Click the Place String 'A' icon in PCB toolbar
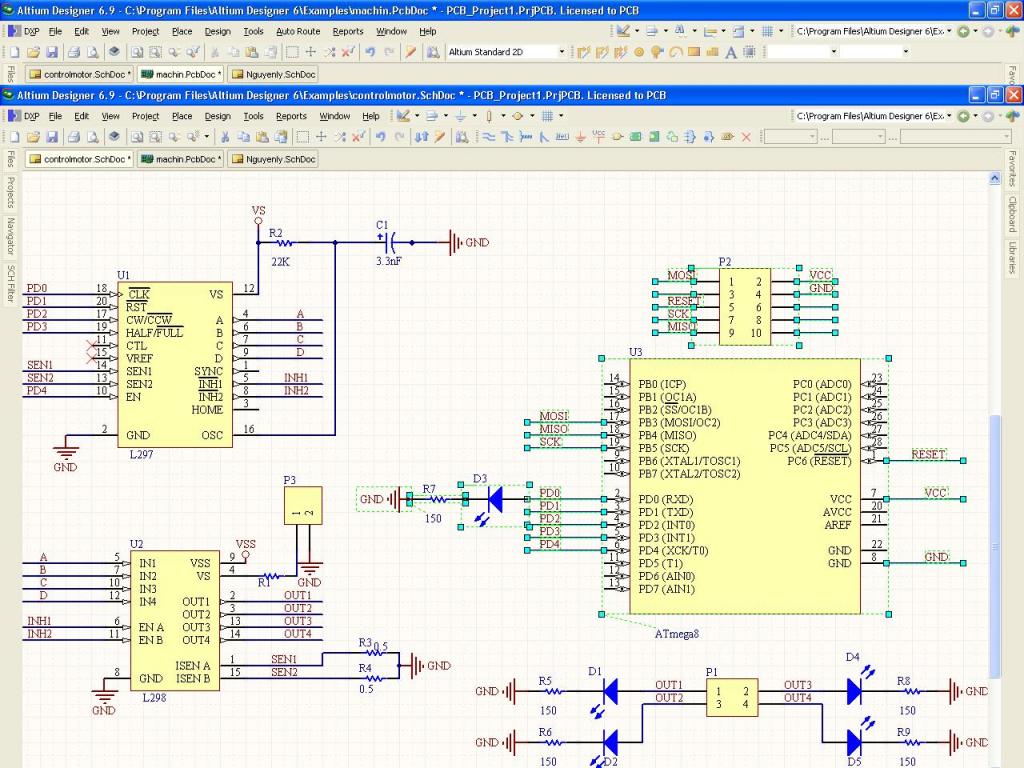 (731, 52)
